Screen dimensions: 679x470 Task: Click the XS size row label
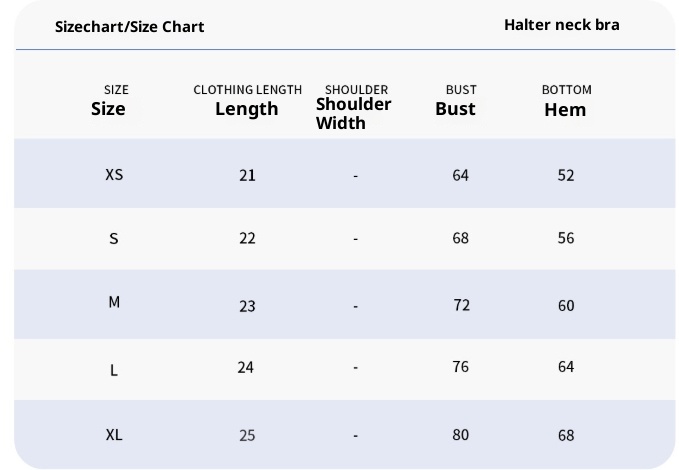click(114, 174)
